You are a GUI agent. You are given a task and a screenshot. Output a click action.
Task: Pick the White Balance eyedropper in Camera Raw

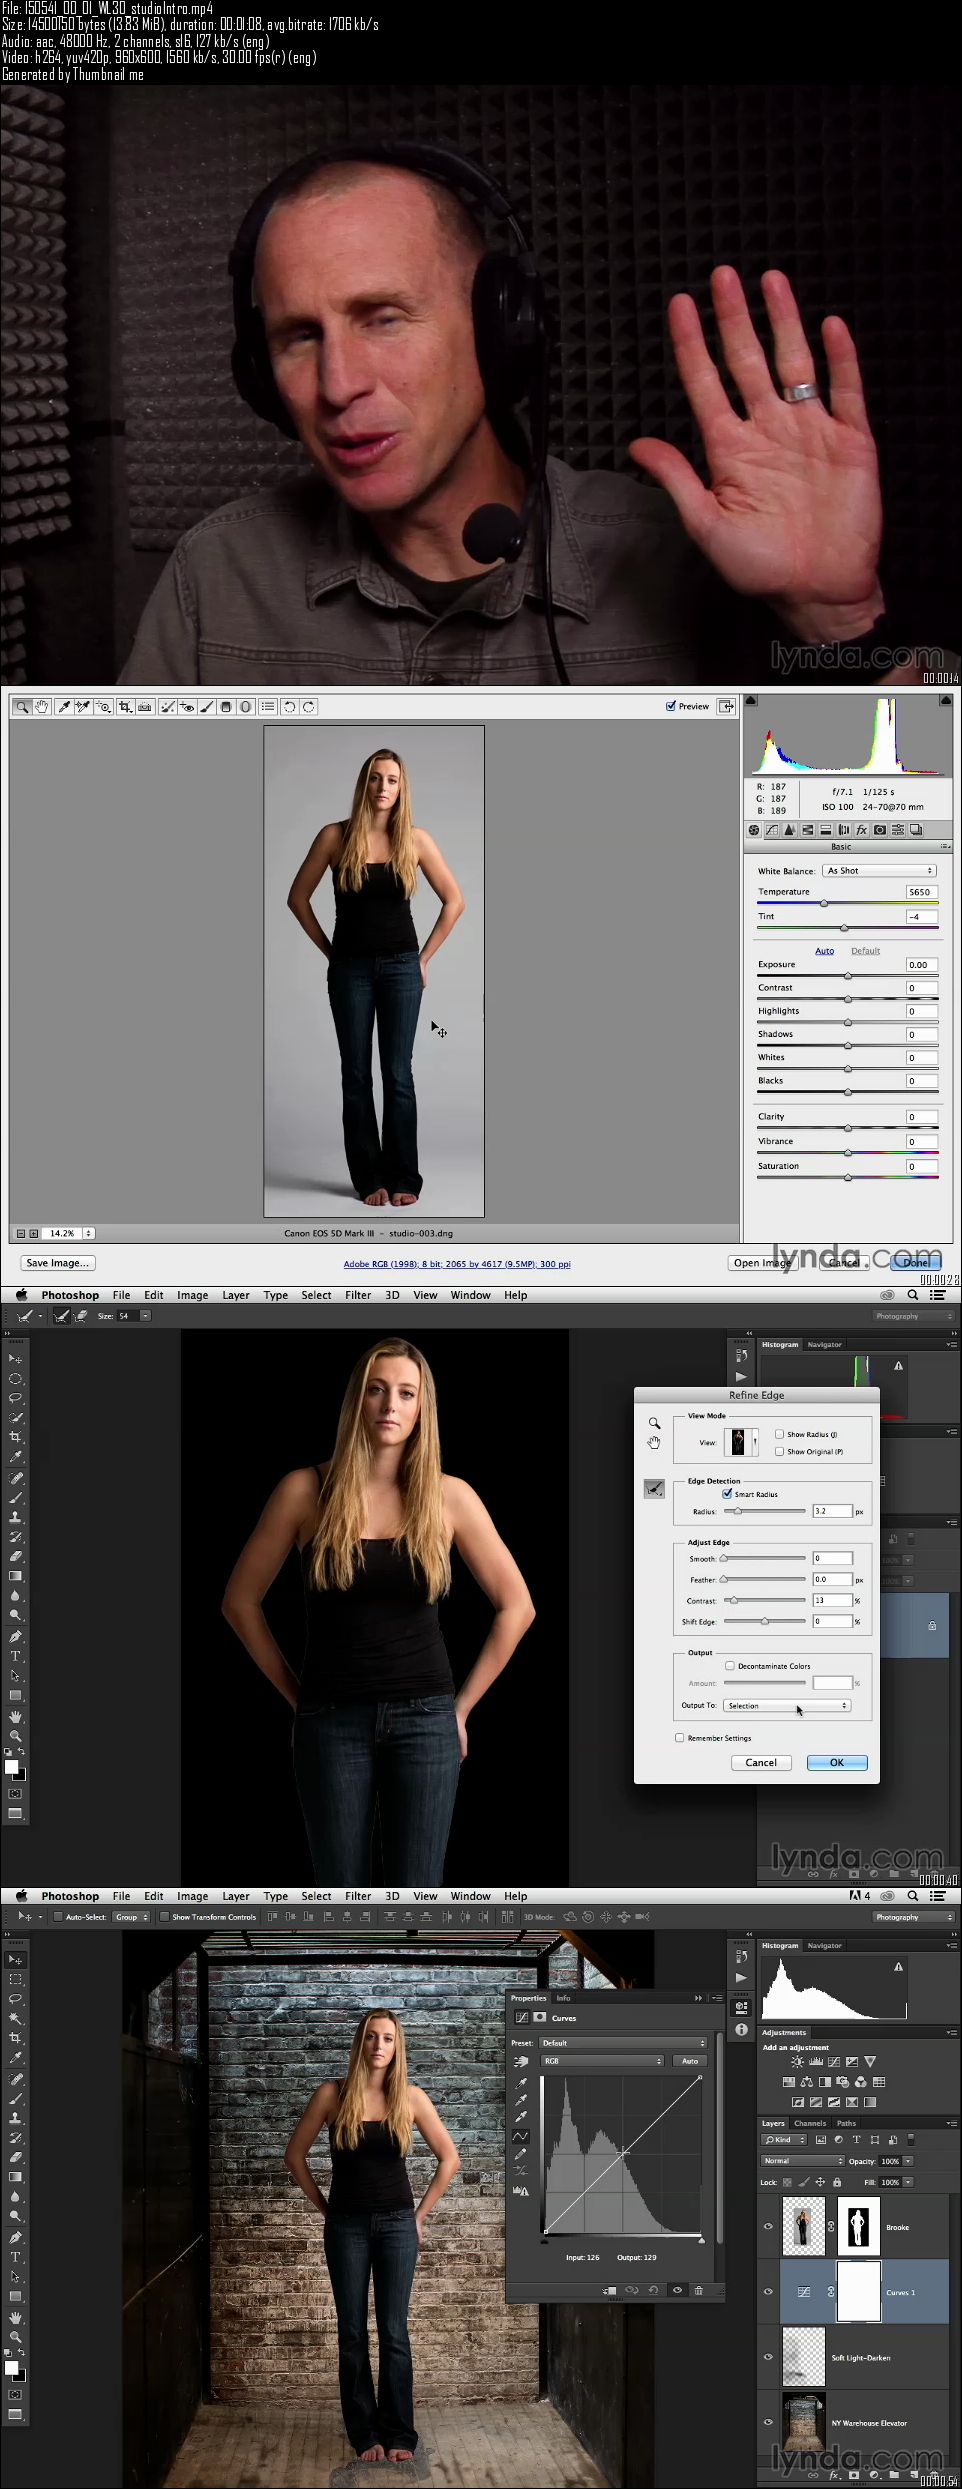coord(64,707)
